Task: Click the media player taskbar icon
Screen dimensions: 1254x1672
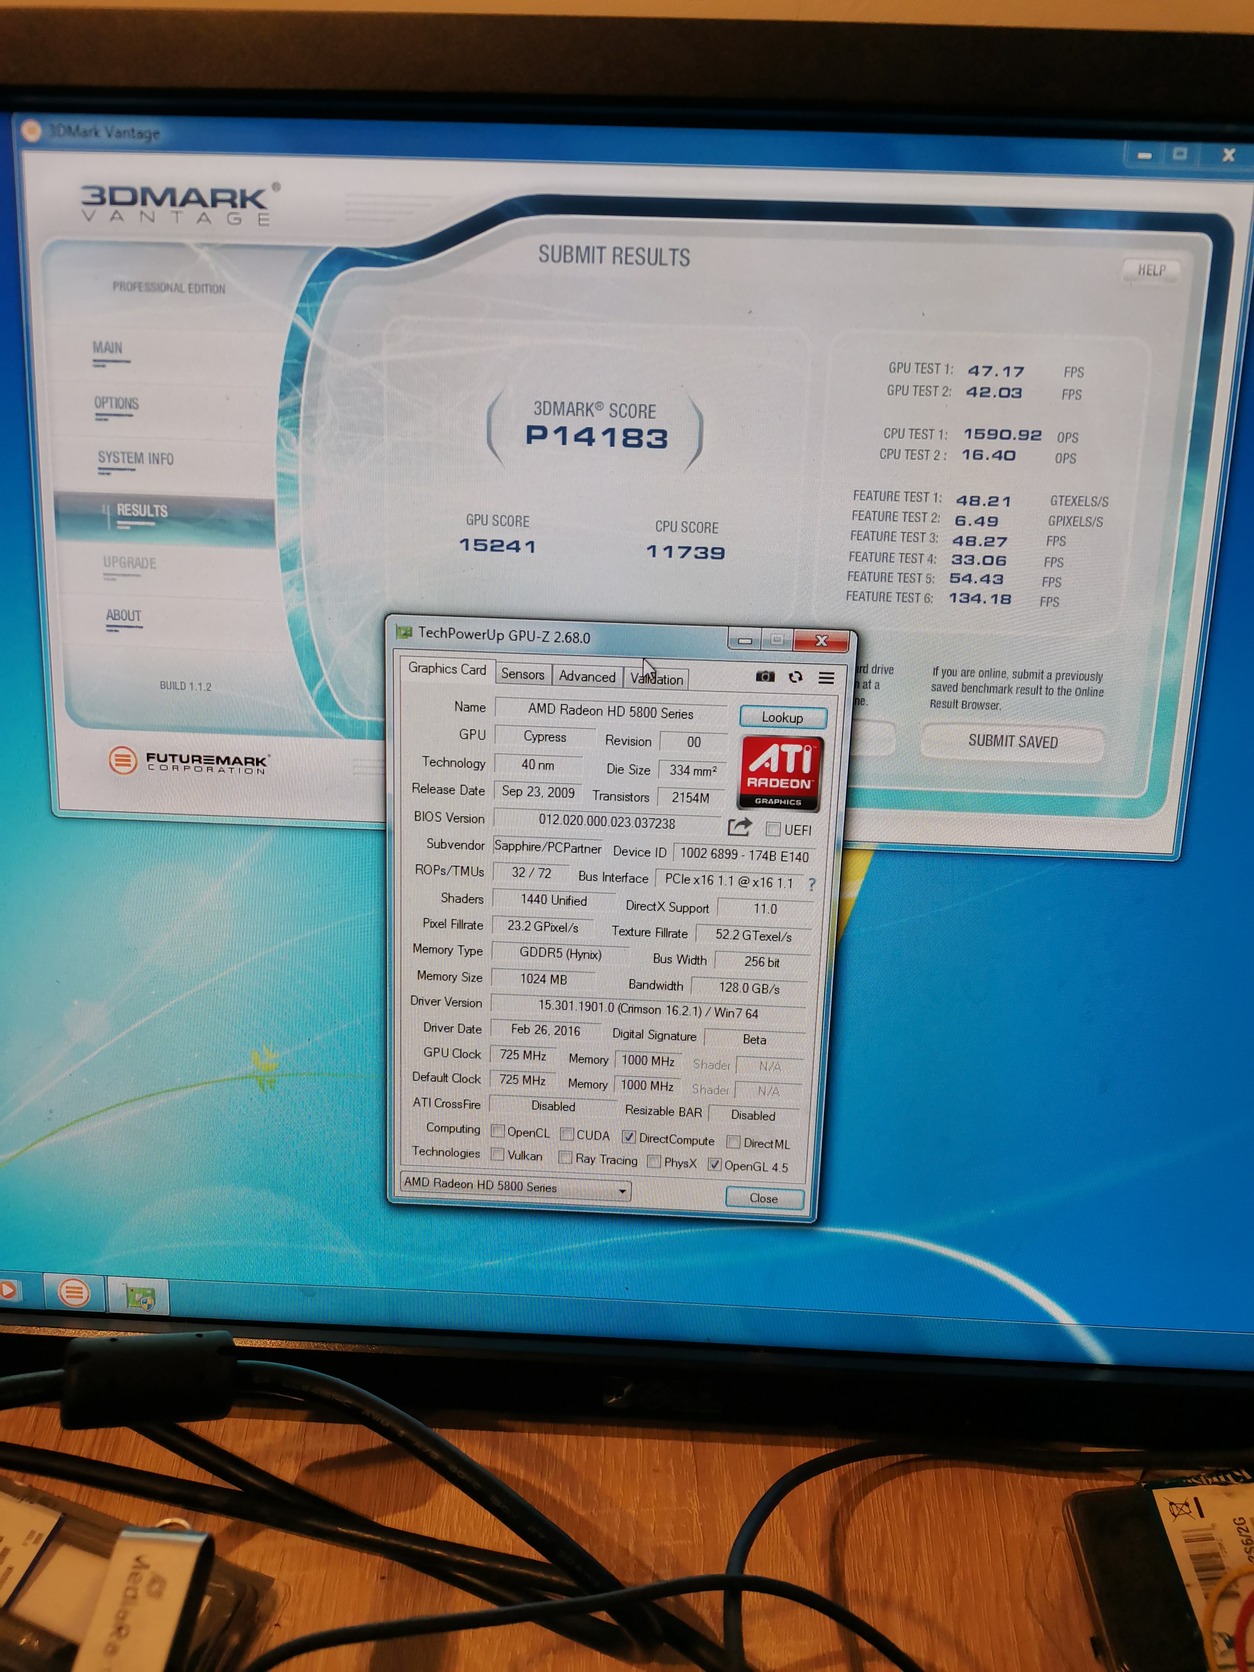Action: pyautogui.click(x=8, y=1290)
